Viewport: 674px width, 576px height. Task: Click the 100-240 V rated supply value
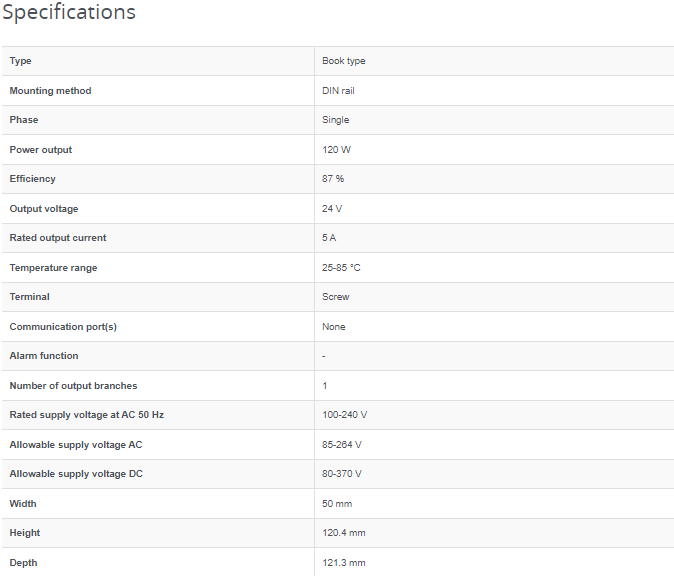[344, 415]
